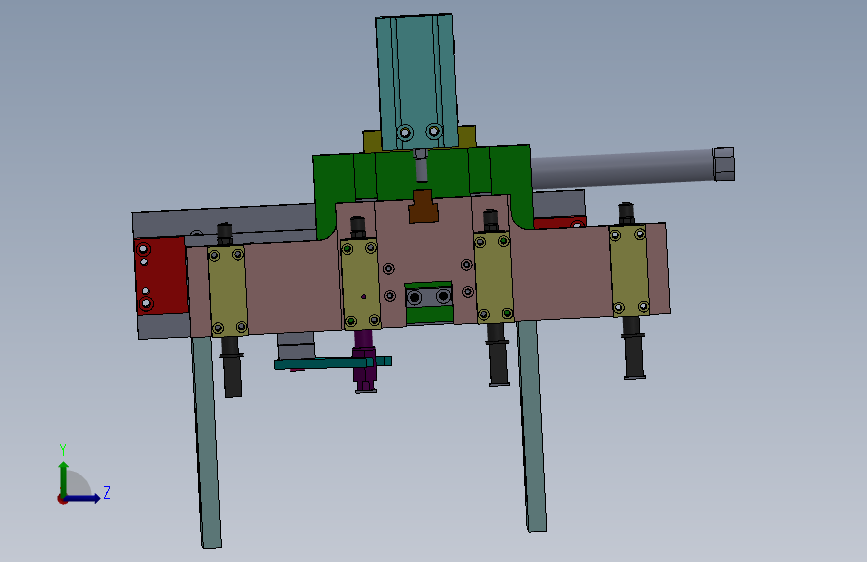Click the red origin ball of the coordinate triad

pyautogui.click(x=62, y=499)
